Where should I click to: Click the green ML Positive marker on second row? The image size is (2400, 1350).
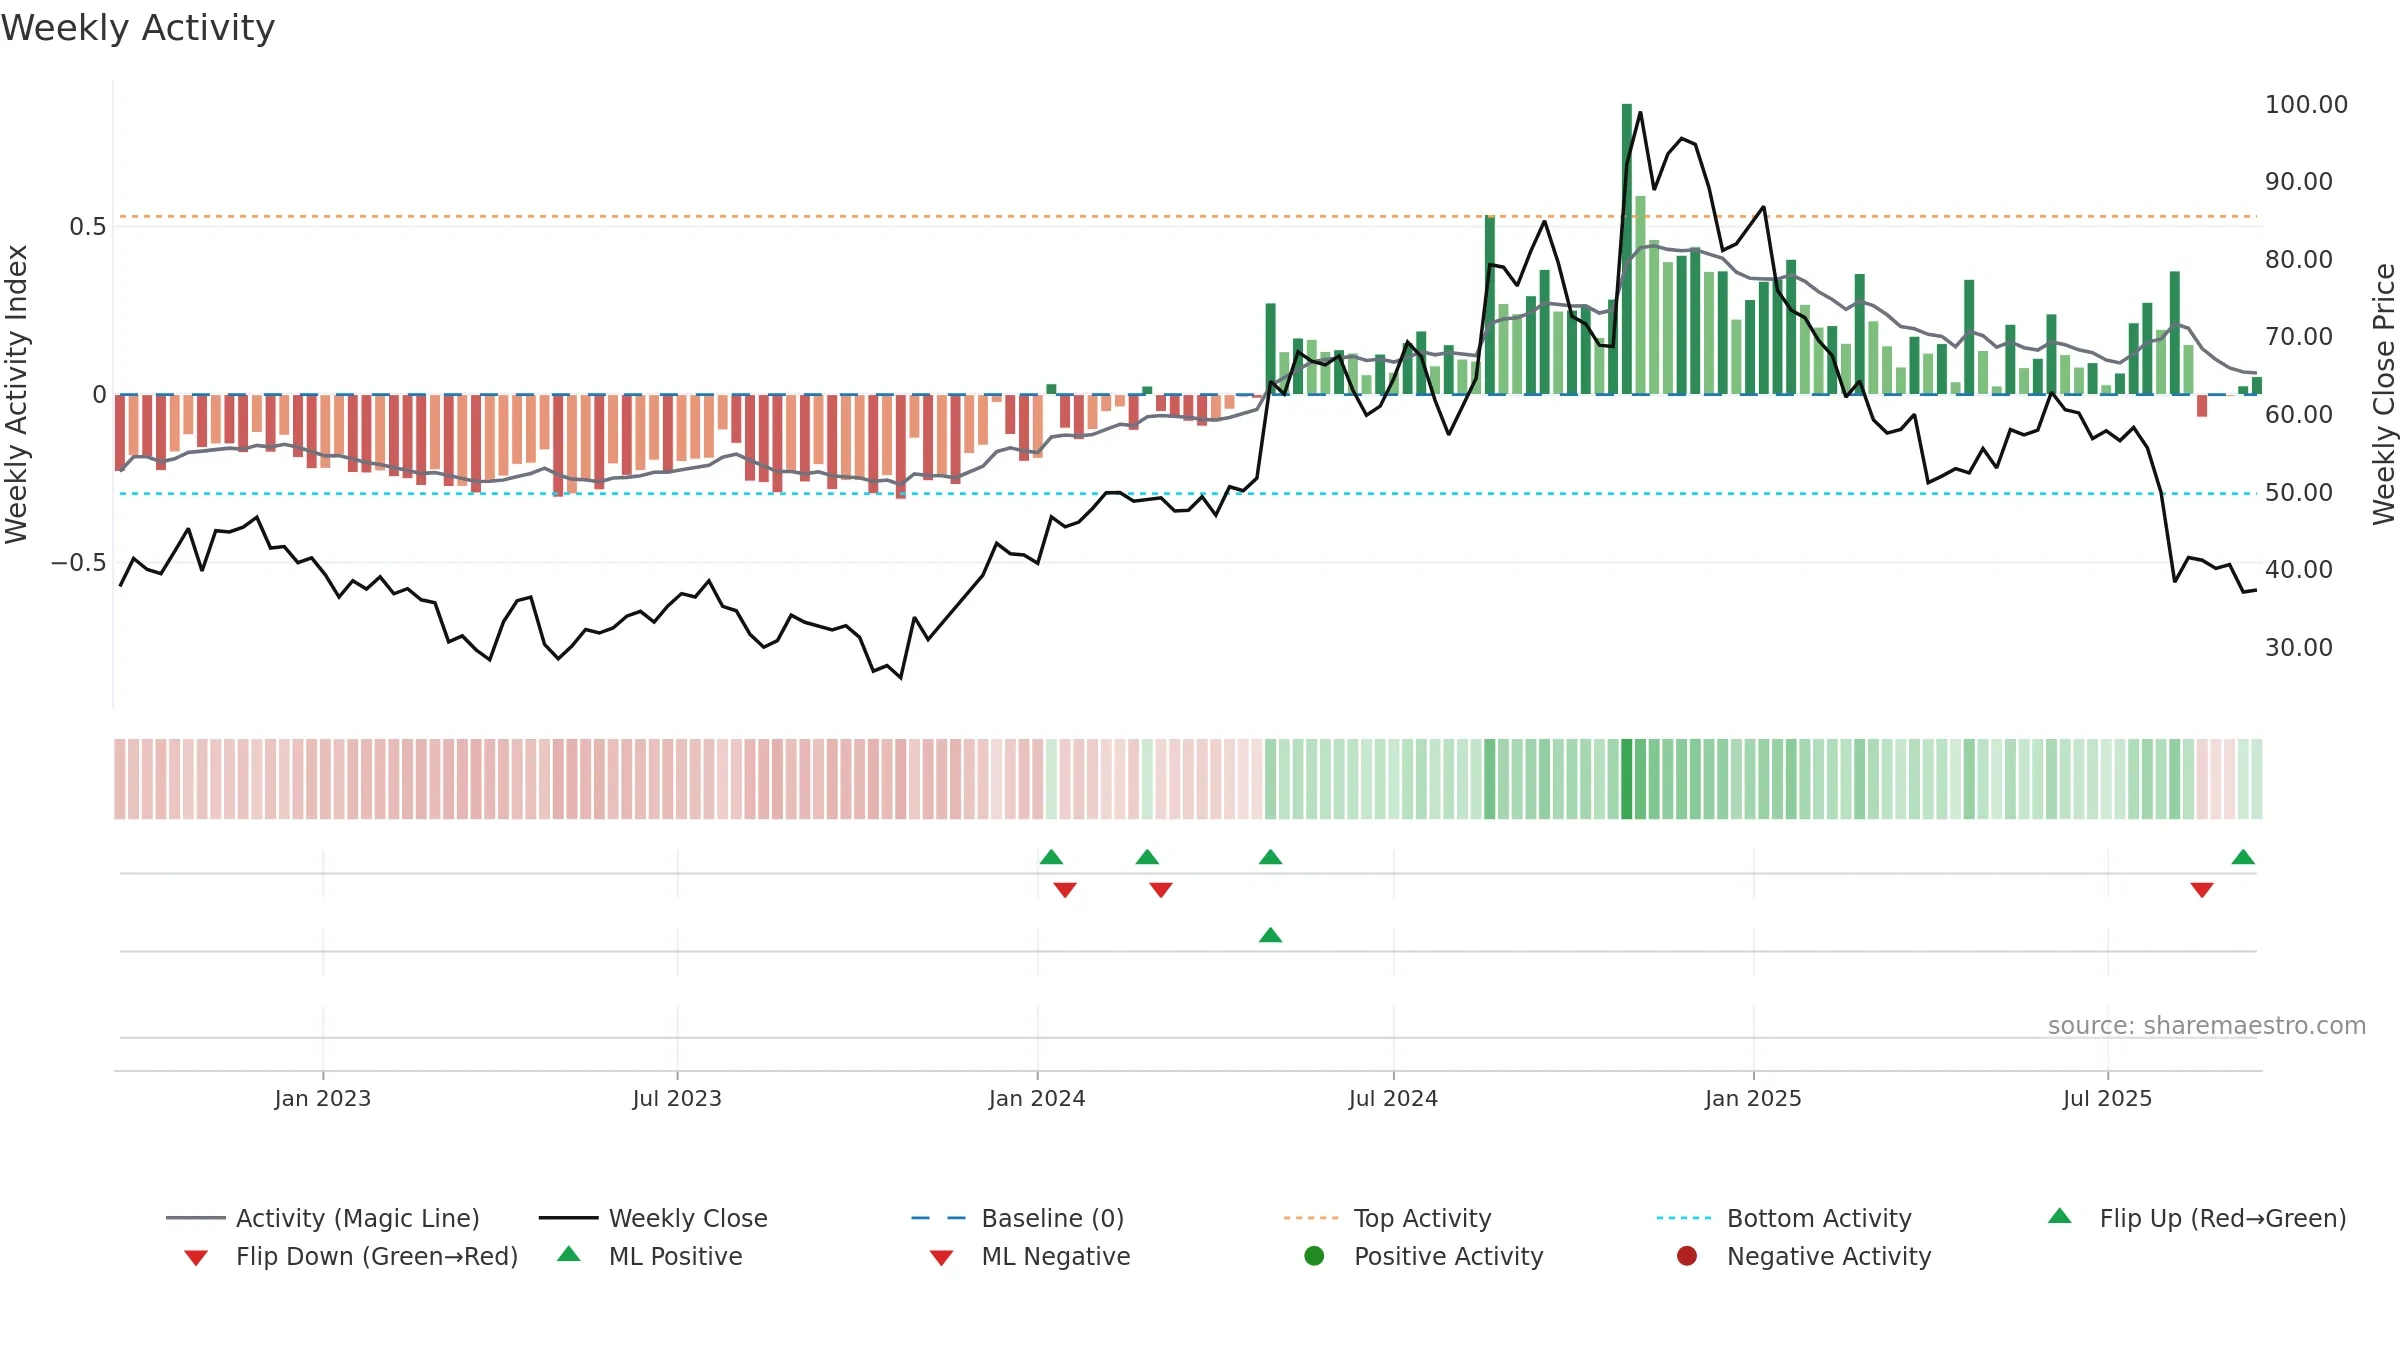(x=1270, y=935)
